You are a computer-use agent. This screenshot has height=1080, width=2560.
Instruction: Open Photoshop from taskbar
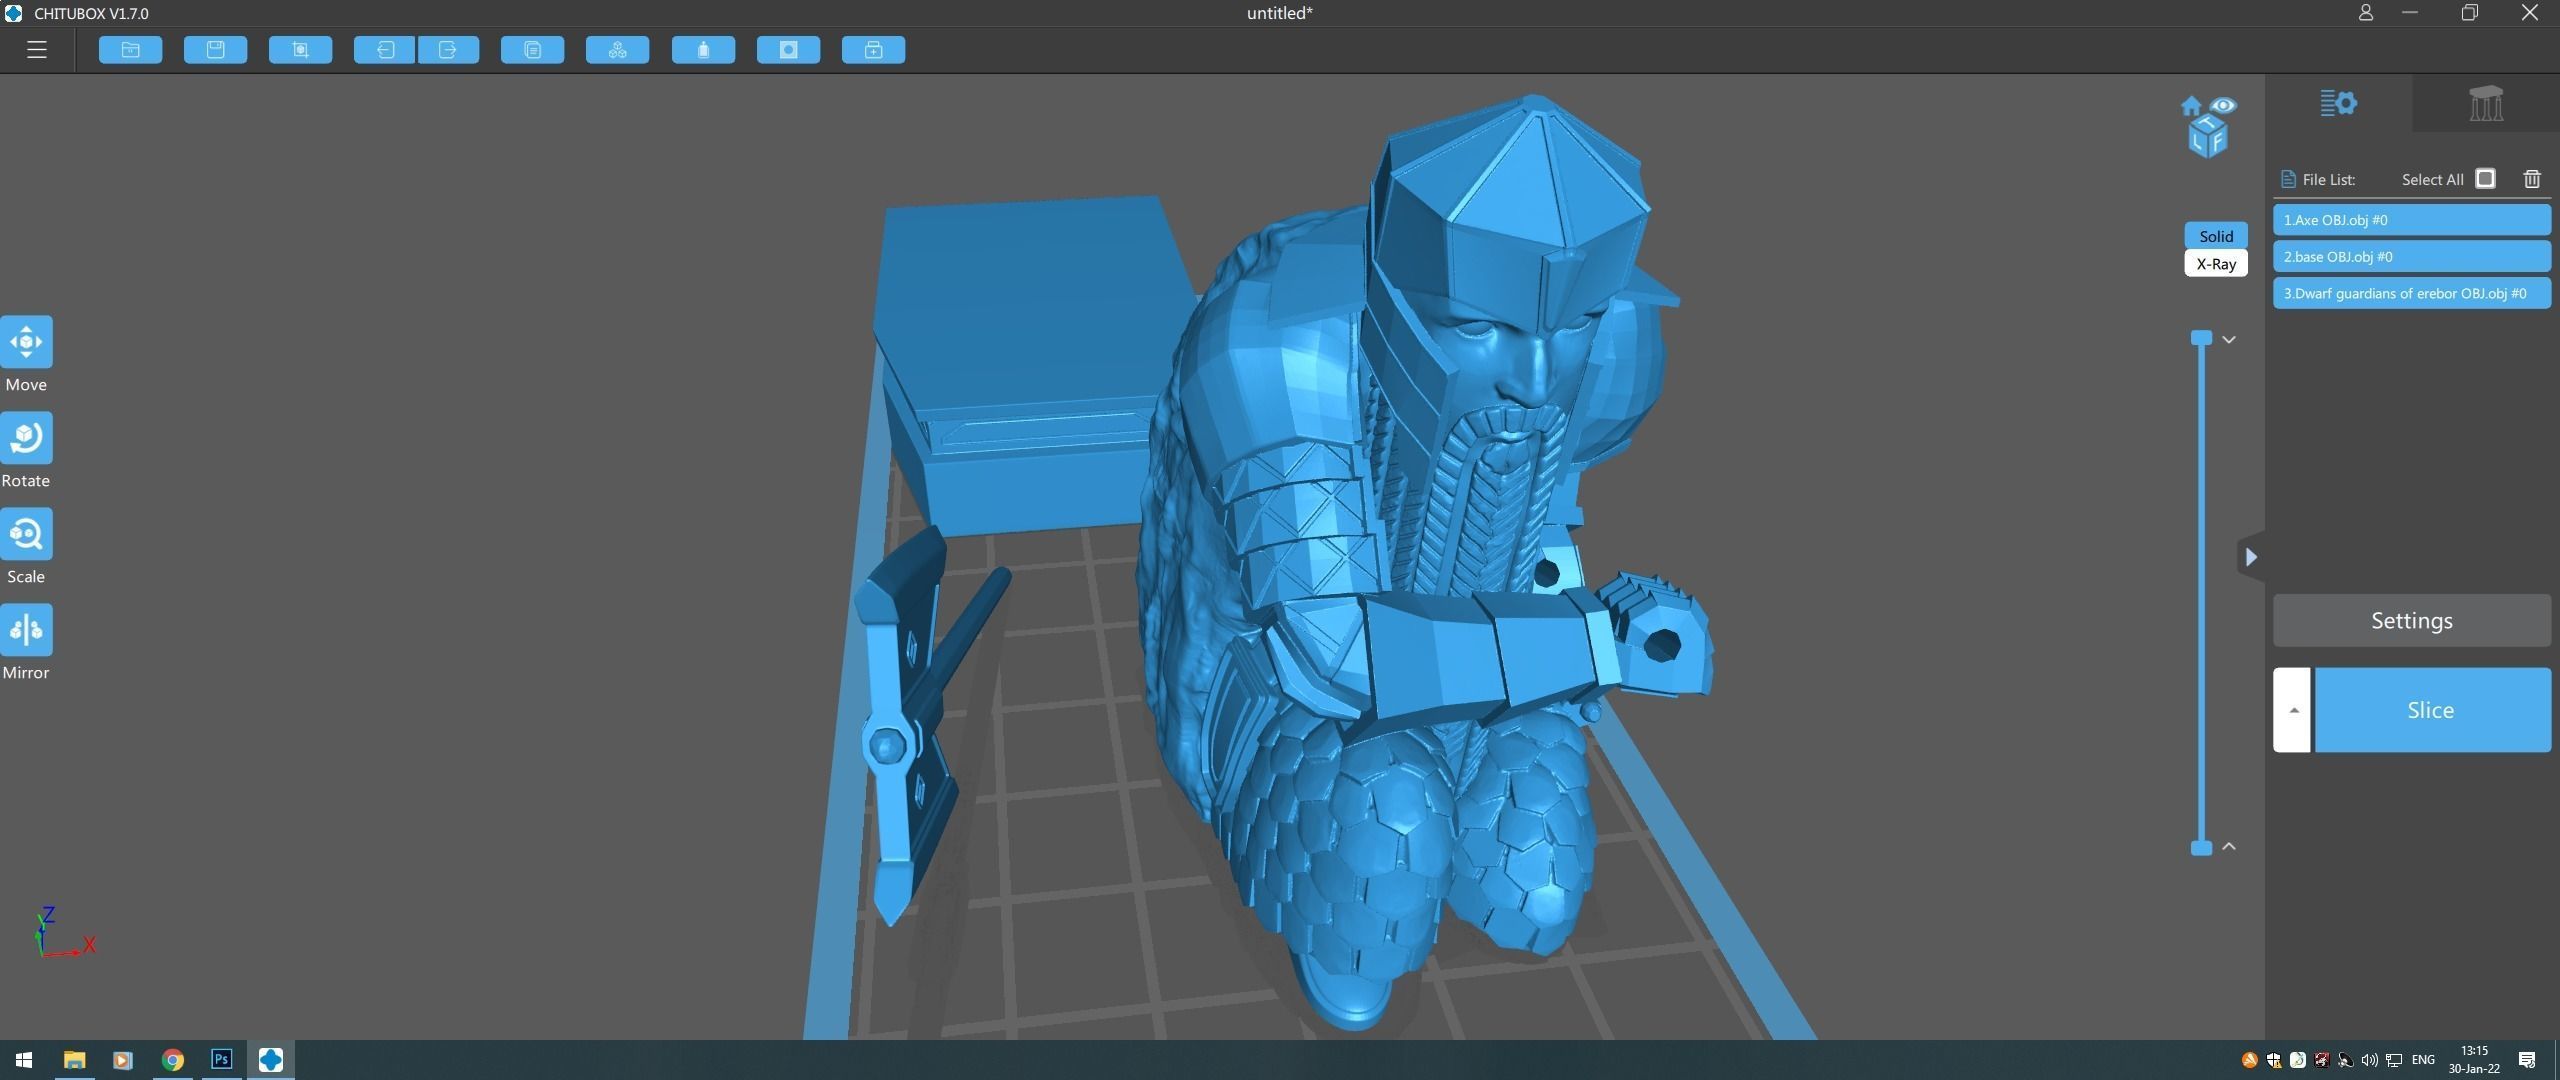coord(222,1060)
